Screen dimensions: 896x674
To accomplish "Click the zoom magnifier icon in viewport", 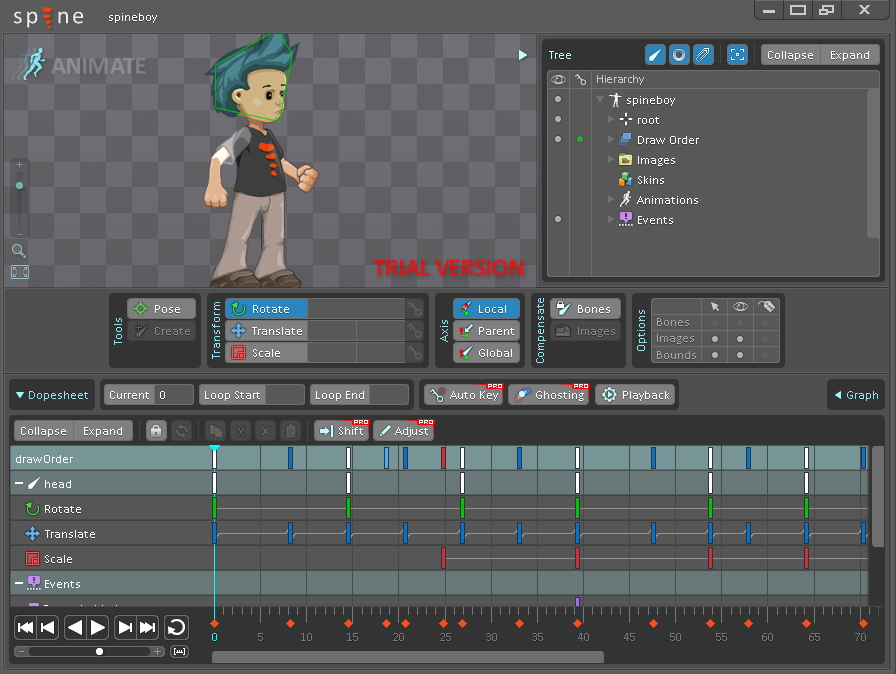I will (x=19, y=250).
